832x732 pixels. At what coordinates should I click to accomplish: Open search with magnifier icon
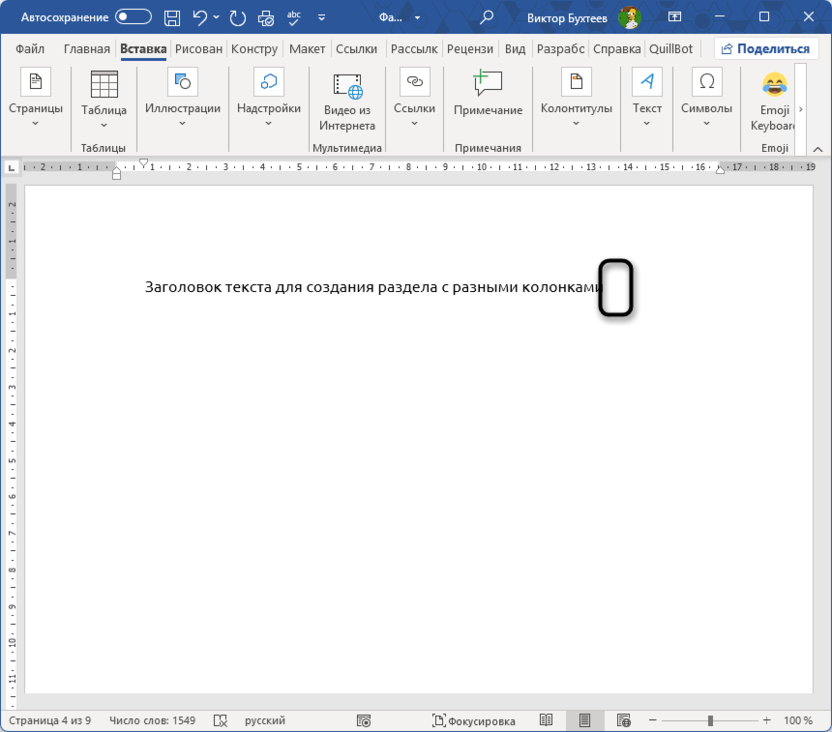click(x=487, y=17)
